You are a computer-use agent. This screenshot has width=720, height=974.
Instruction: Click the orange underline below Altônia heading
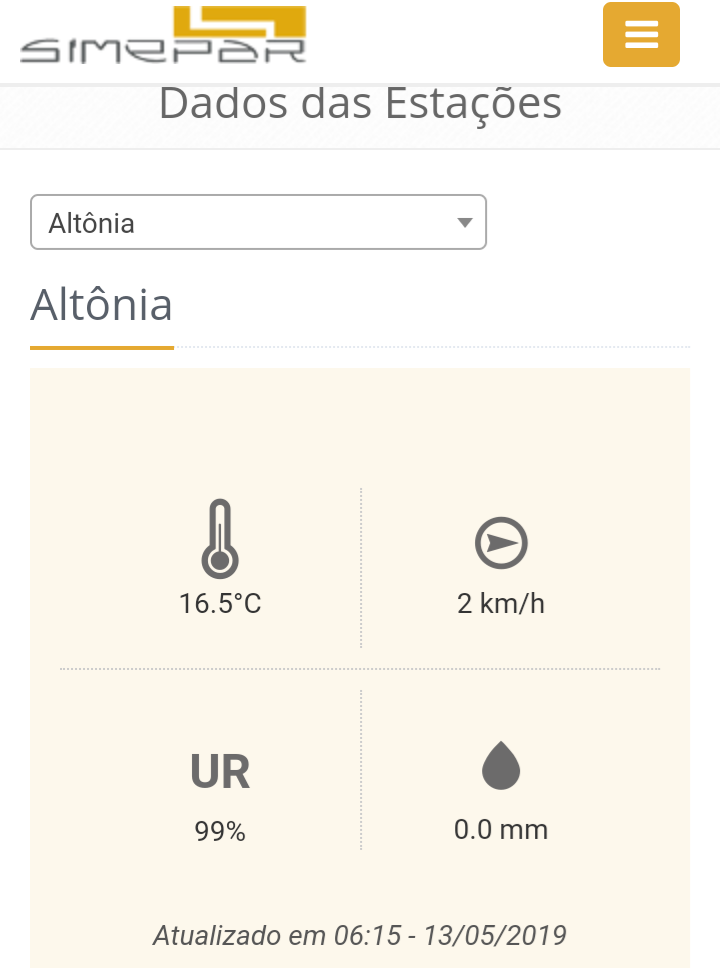click(102, 348)
